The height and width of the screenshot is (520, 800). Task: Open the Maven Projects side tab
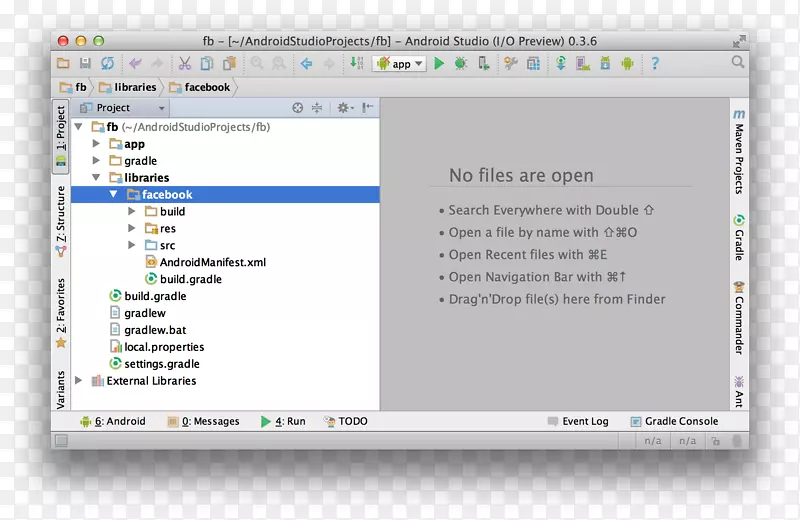click(739, 152)
